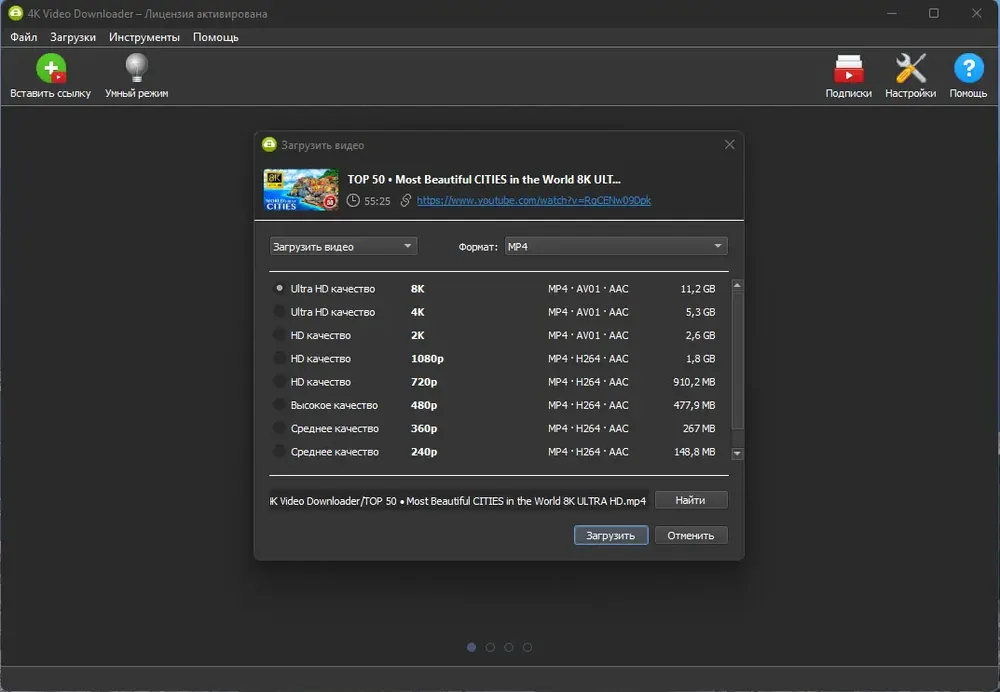
Task: Click the 910,2 MB file size value
Action: 694,382
